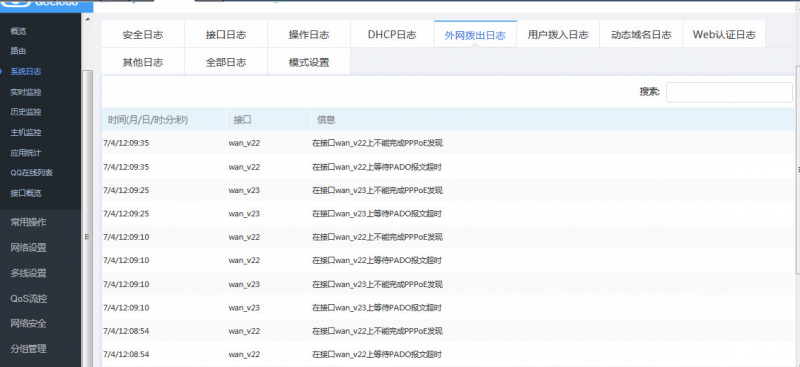This screenshot has height=367, width=800.
Task: Click sidebar scroll up arrow
Action: click(x=87, y=19)
